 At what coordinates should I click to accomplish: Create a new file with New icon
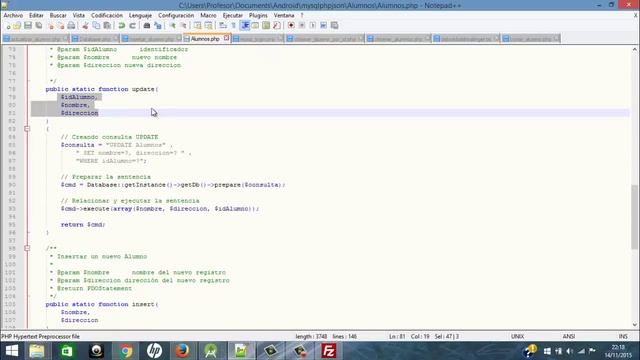point(7,26)
